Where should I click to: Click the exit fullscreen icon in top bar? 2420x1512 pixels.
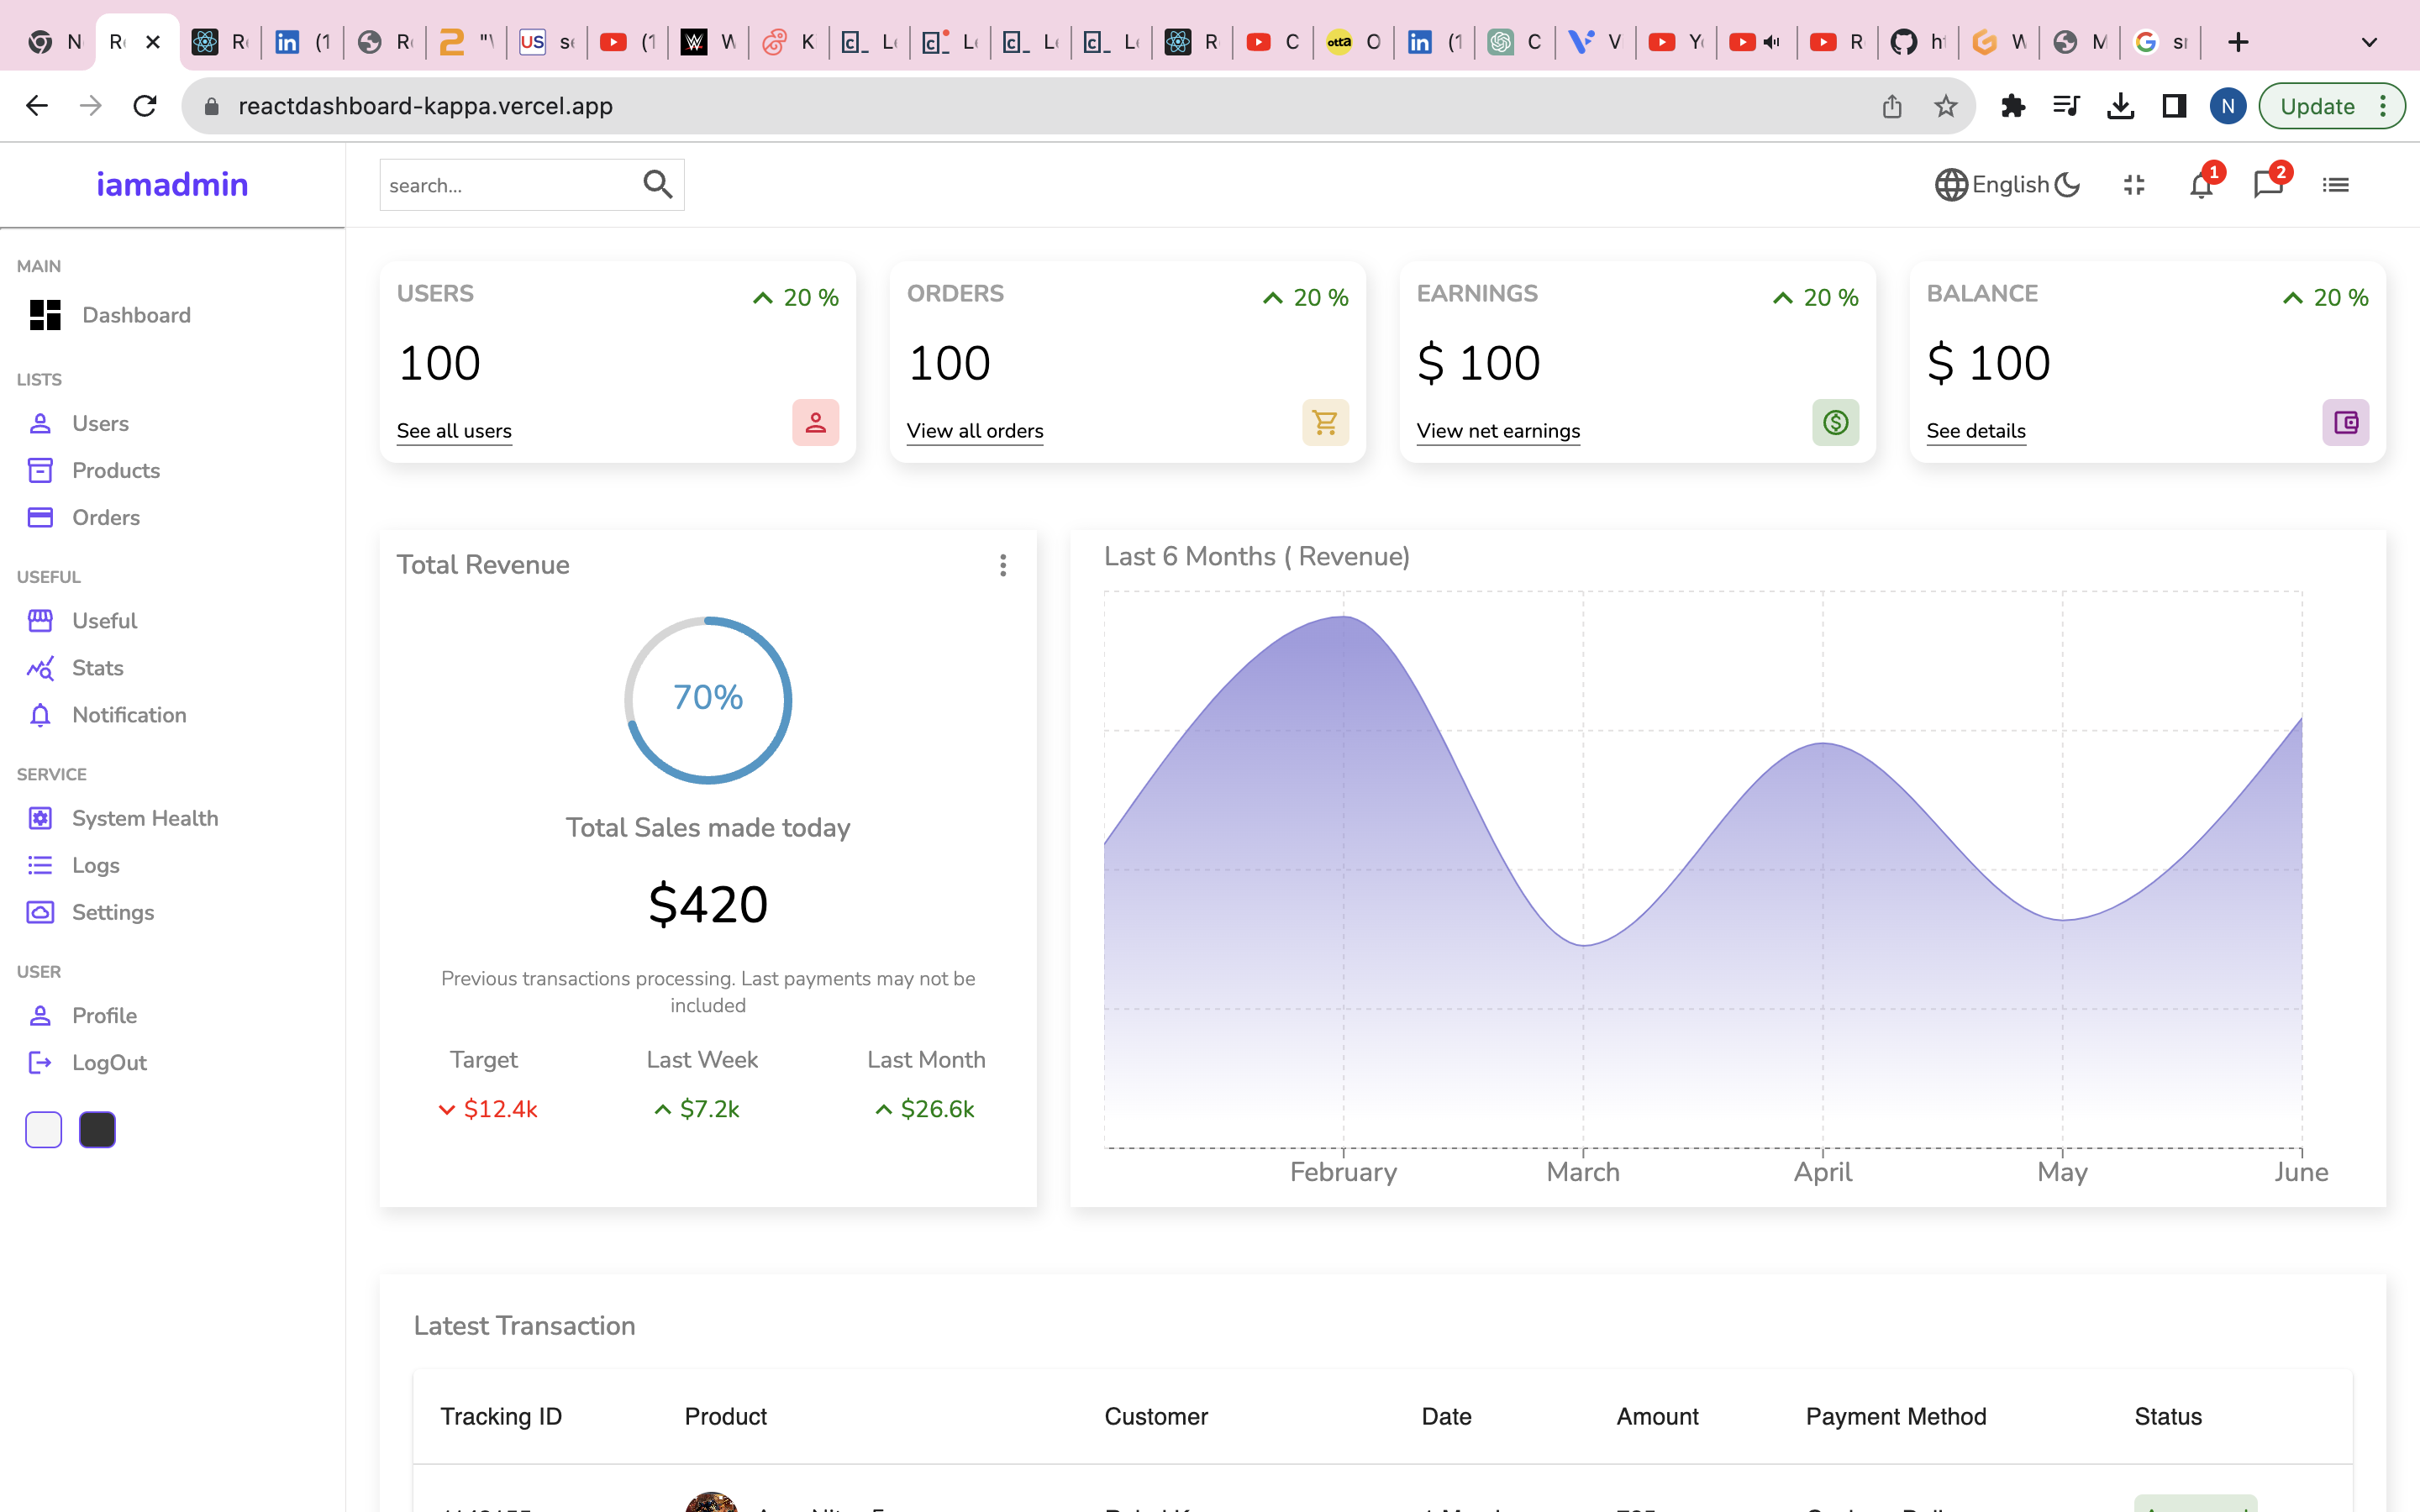(x=2134, y=185)
